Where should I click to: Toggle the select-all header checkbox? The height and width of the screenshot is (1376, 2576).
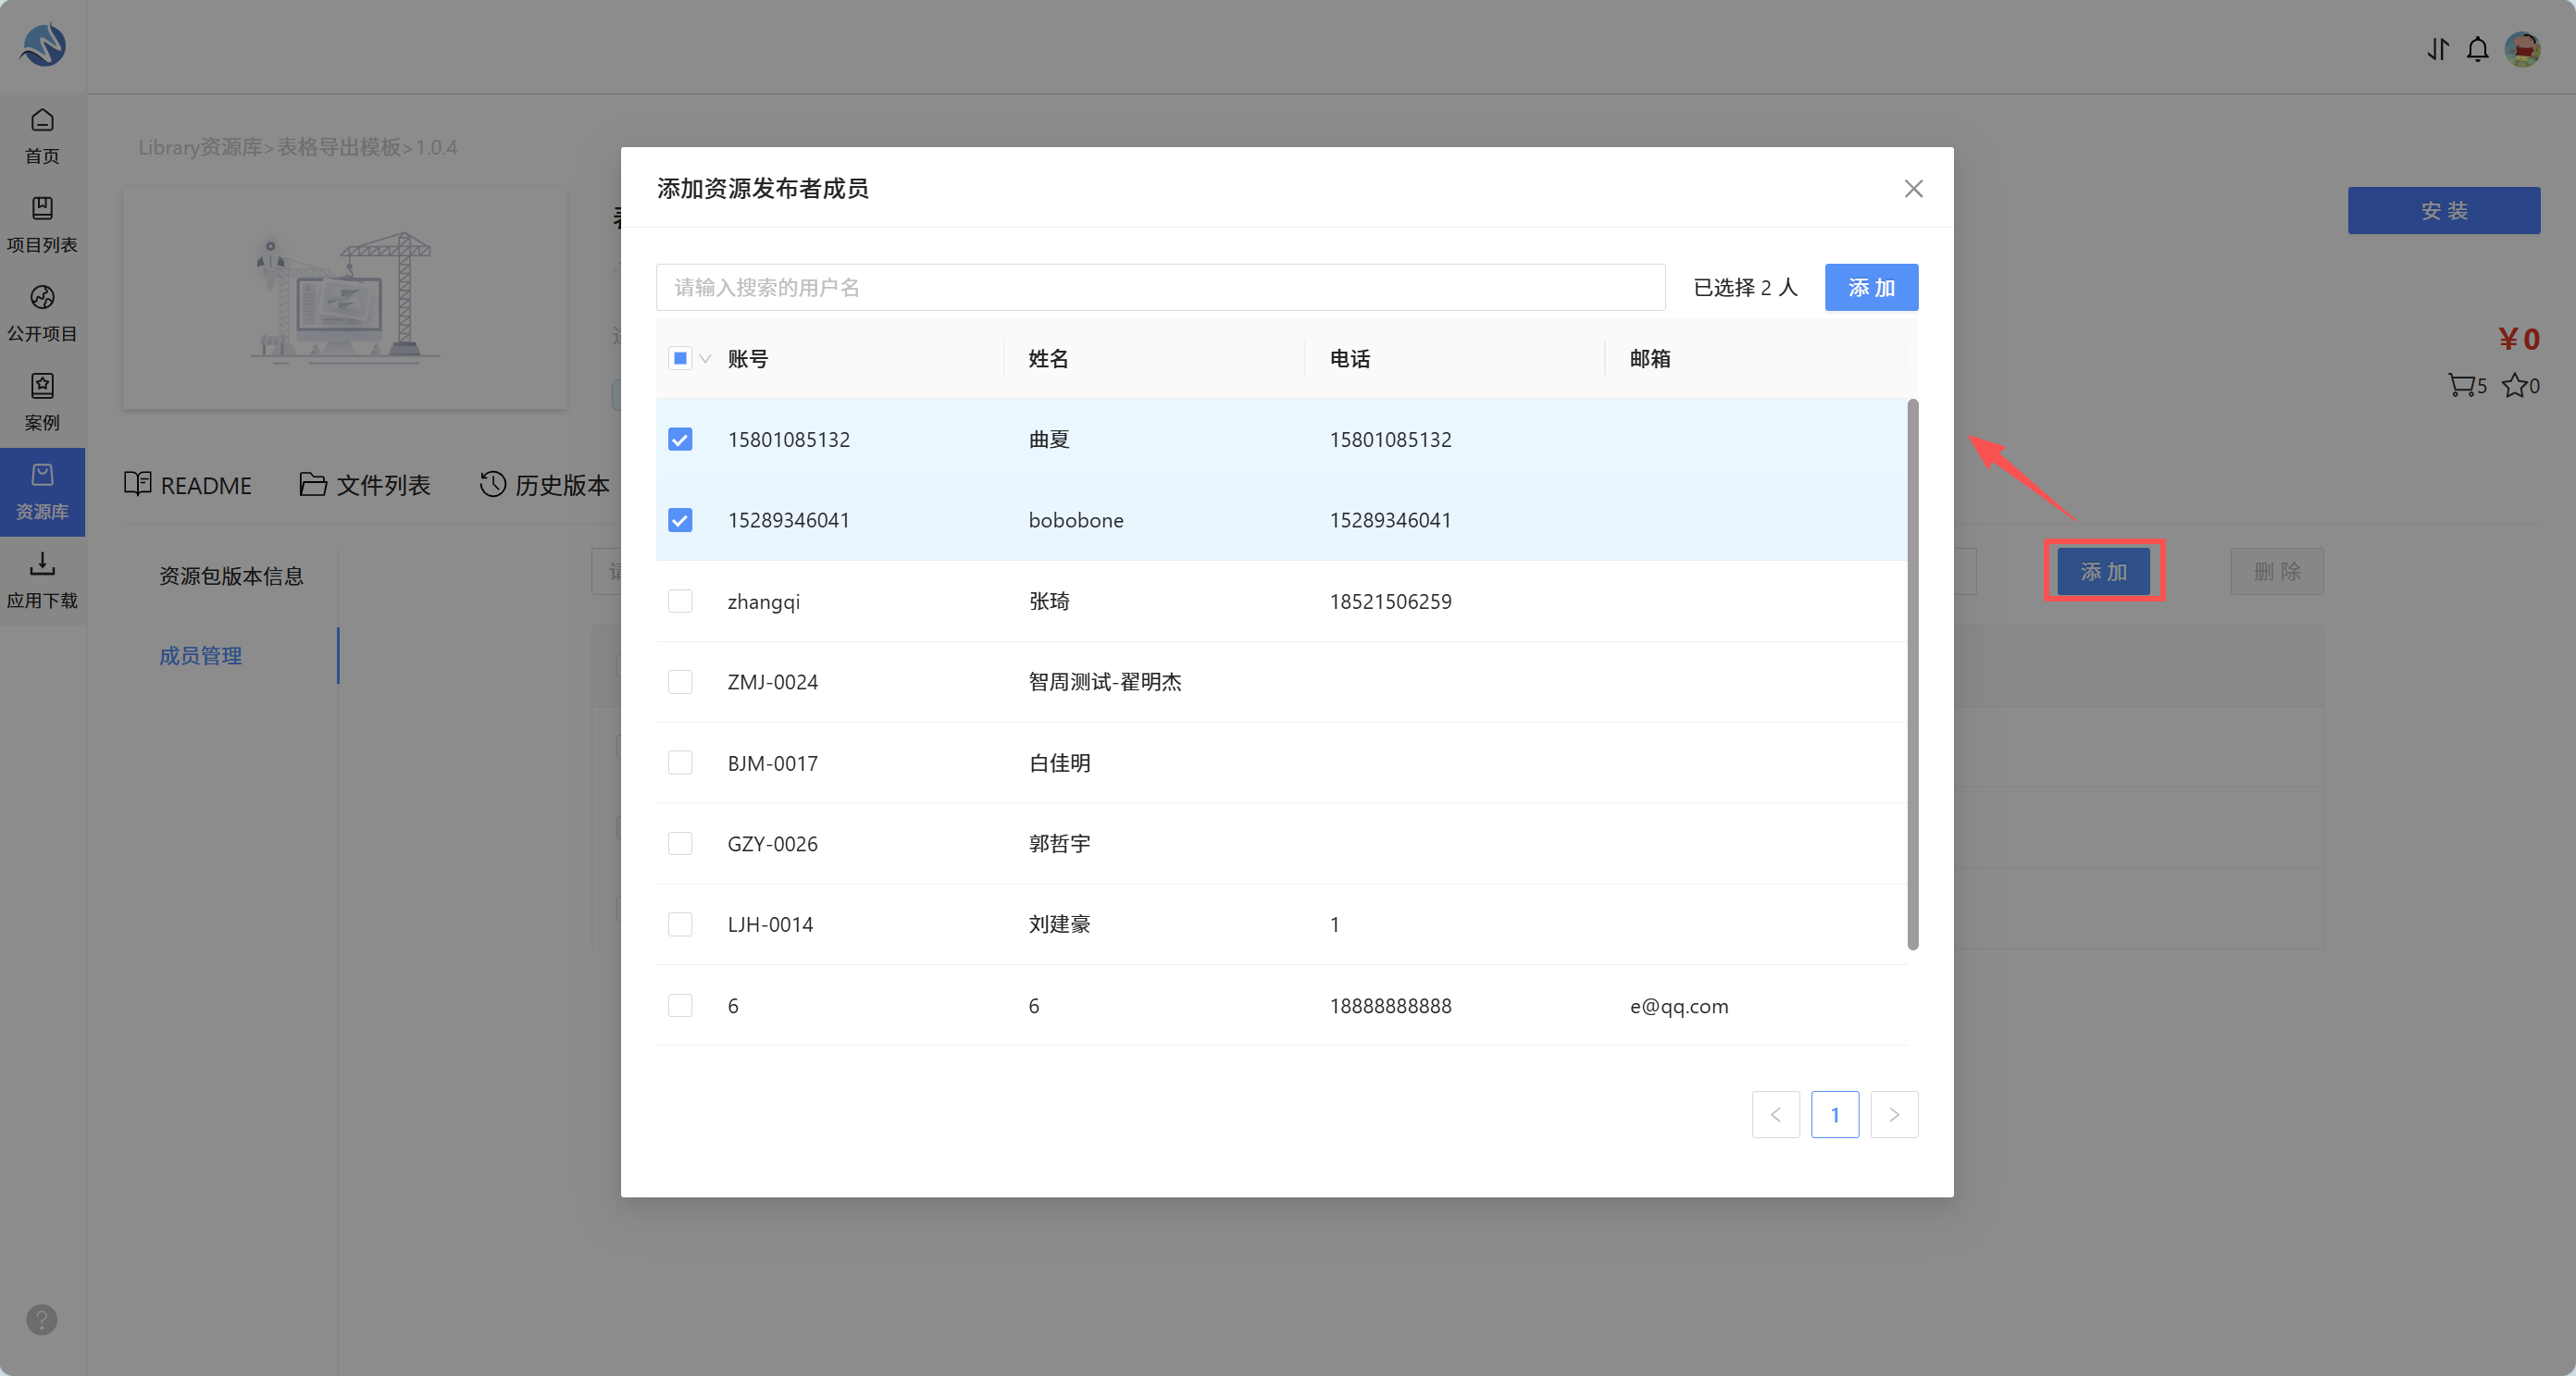coord(680,358)
